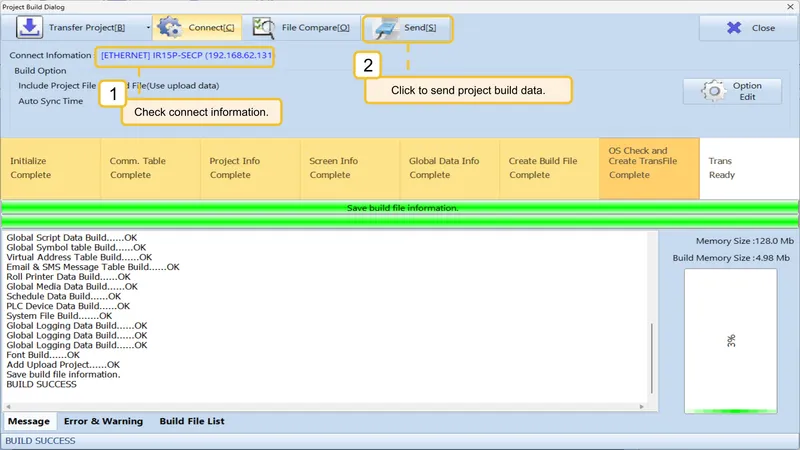800x450 pixels.
Task: Click the Project Info Complete step
Action: coord(250,168)
